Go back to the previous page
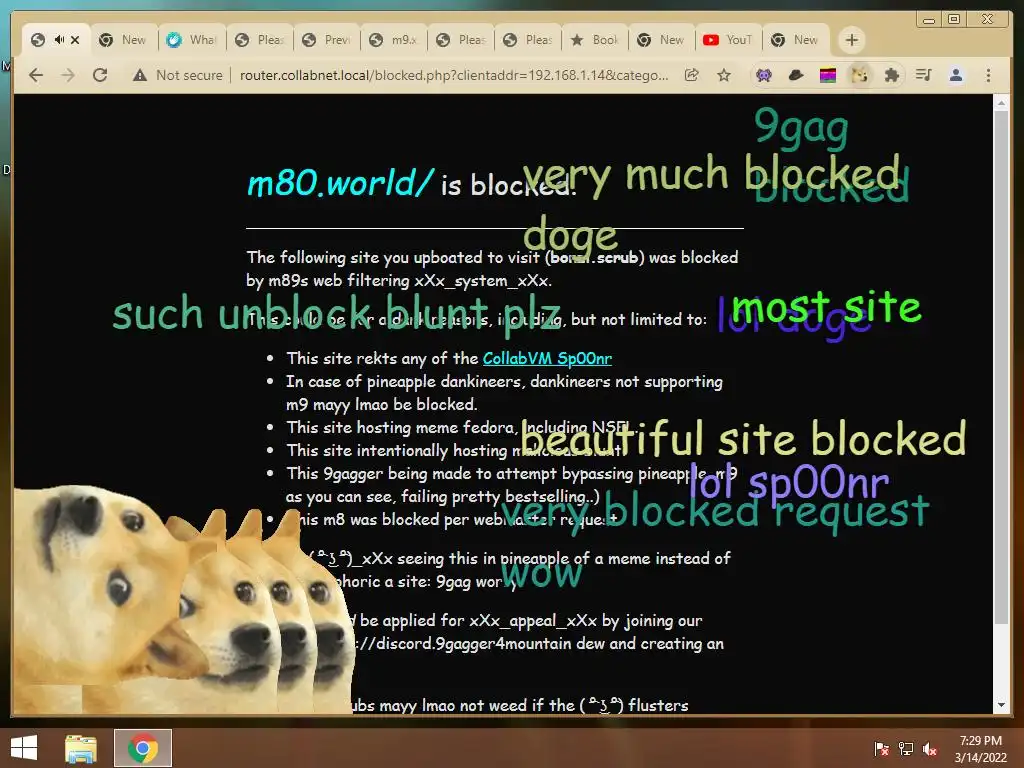This screenshot has width=1024, height=768. pos(36,75)
